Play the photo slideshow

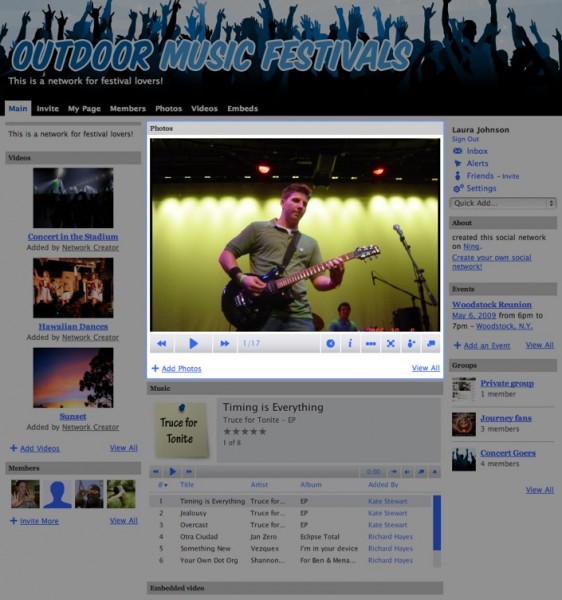[193, 343]
